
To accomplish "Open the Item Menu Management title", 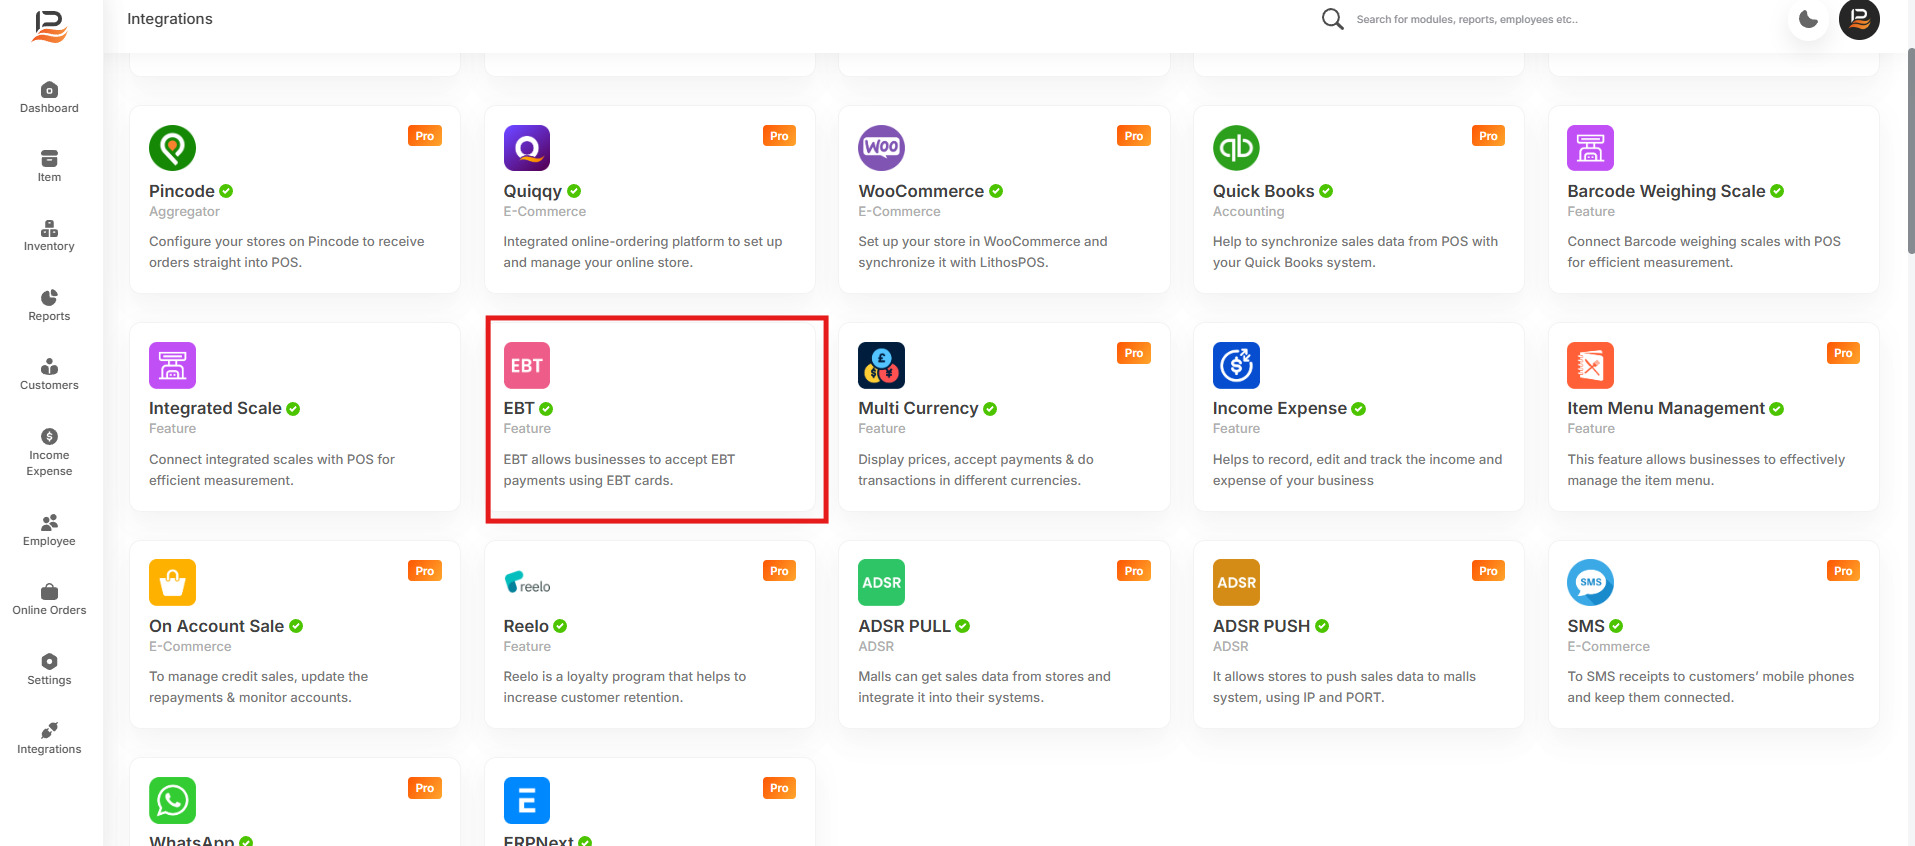I will tap(1666, 408).
